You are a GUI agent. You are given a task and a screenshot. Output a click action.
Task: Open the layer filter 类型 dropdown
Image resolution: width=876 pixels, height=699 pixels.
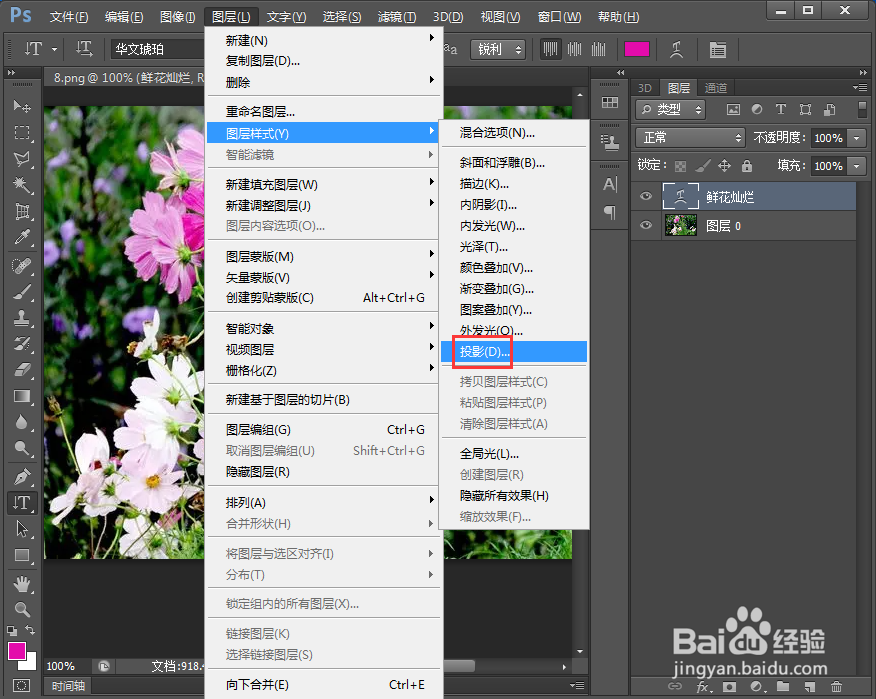670,110
